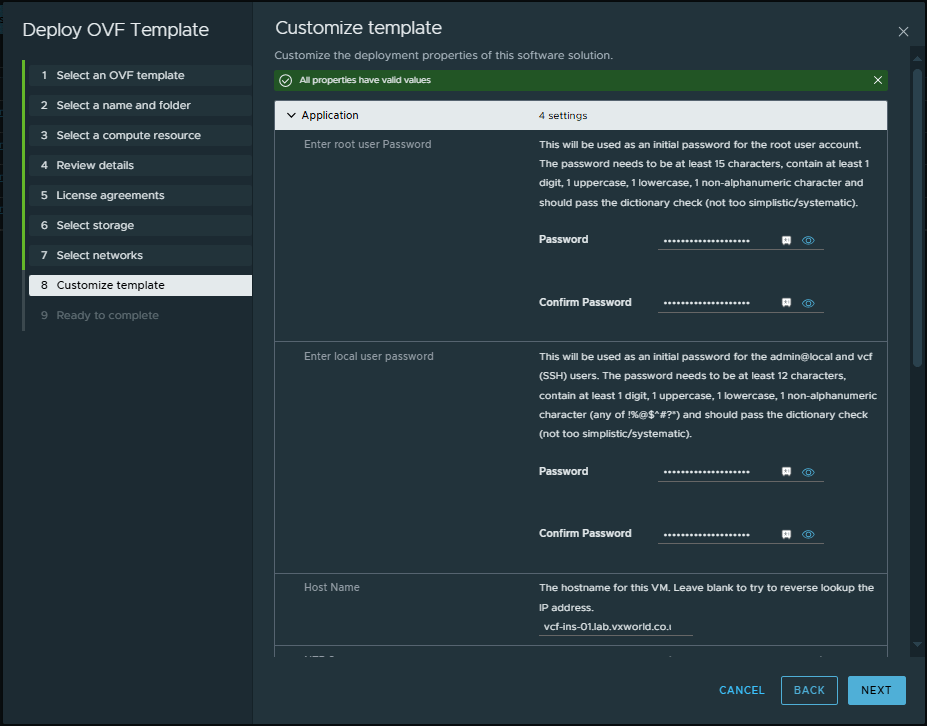Open step 7 Select networks
The width and height of the screenshot is (927, 726).
pyautogui.click(x=99, y=255)
